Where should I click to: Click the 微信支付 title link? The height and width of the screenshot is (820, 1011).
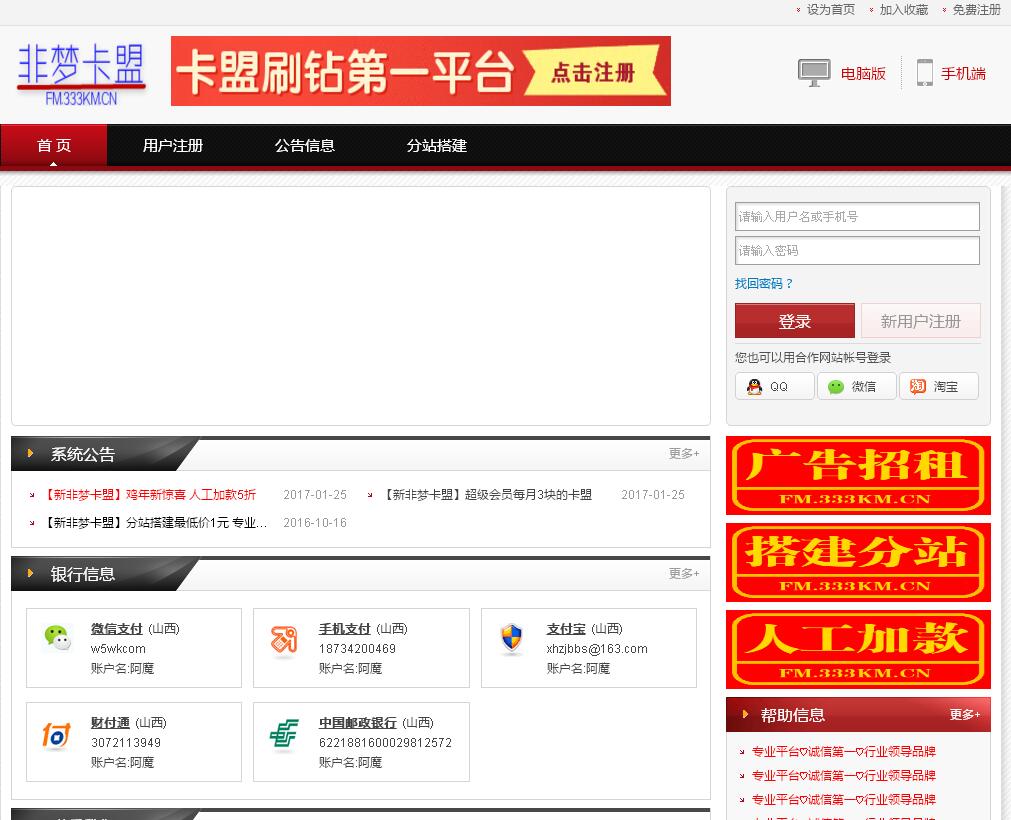click(117, 629)
